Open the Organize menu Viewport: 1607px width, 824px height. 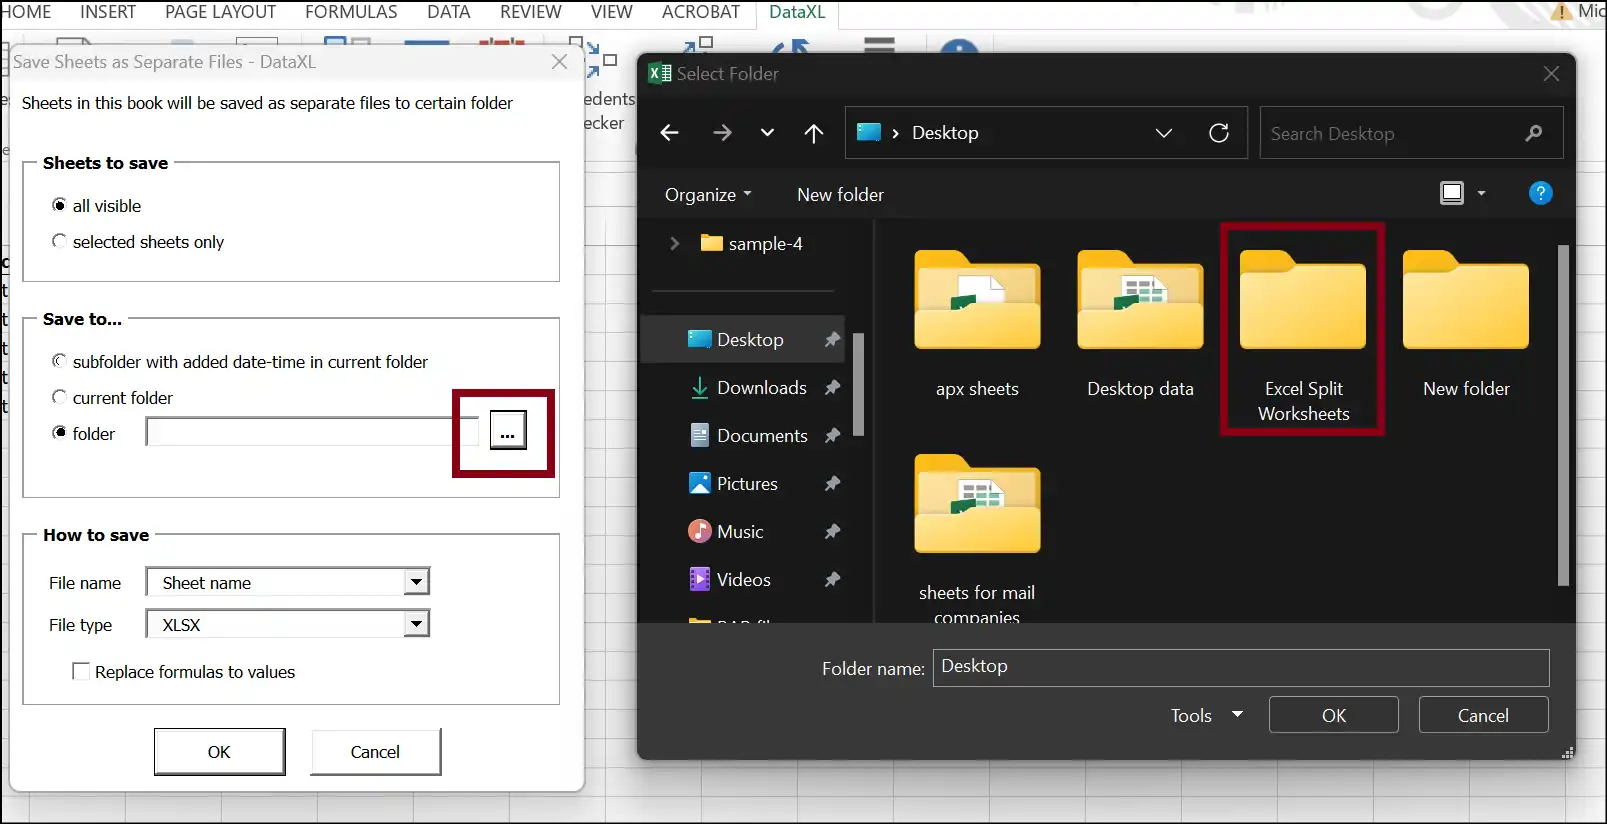[708, 195]
